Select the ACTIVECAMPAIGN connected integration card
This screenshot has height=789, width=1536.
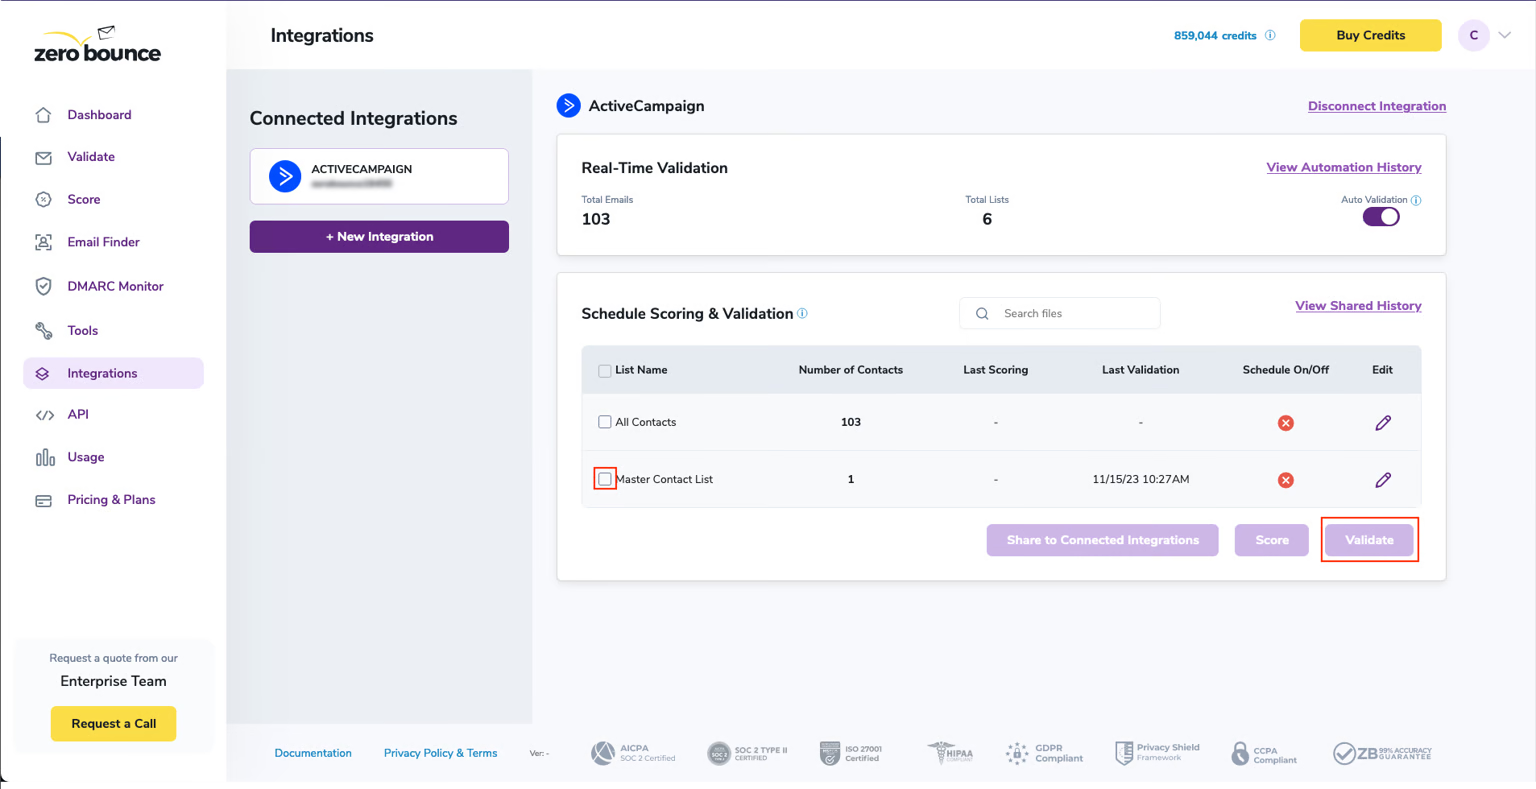tap(379, 176)
